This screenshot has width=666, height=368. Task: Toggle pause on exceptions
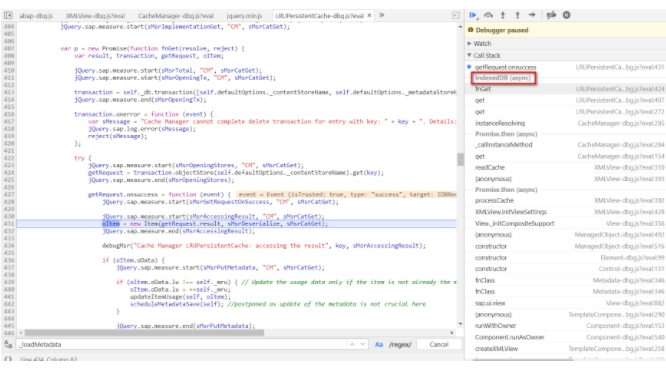pos(567,15)
